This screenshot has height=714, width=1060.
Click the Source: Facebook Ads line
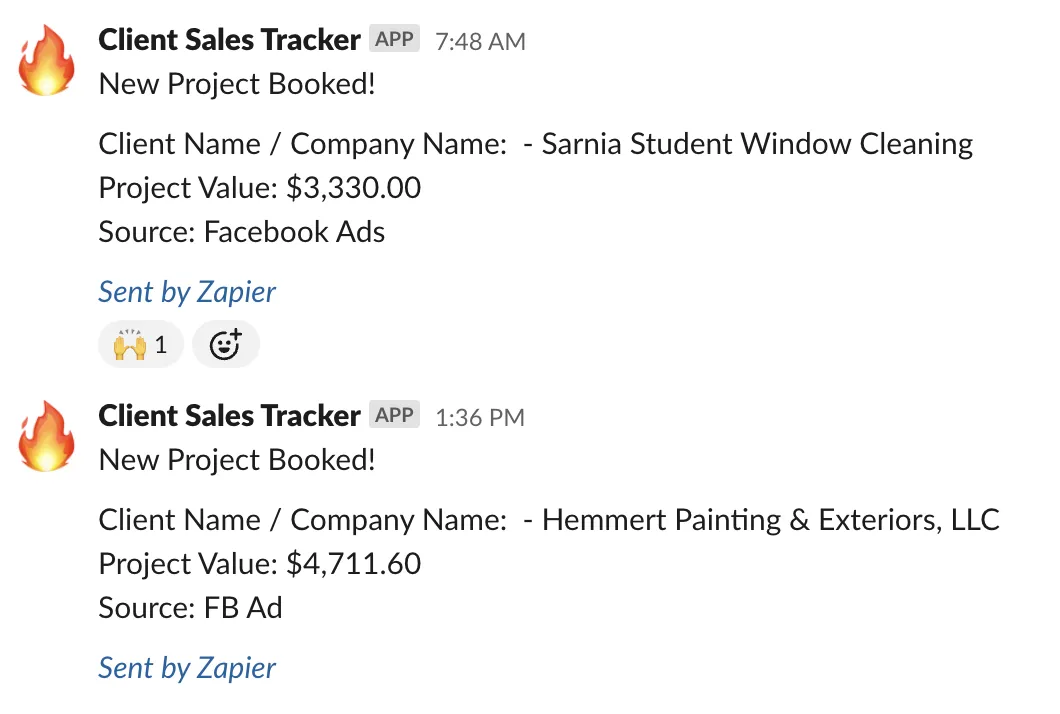click(x=241, y=232)
